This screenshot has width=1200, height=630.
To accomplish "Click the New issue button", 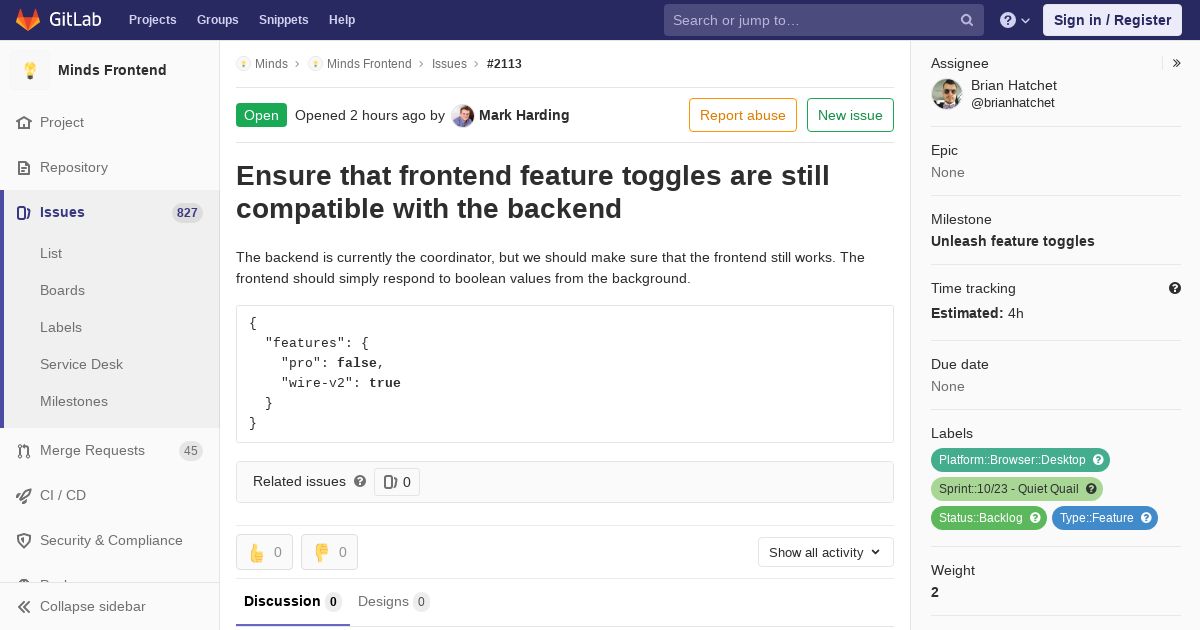I will [850, 115].
